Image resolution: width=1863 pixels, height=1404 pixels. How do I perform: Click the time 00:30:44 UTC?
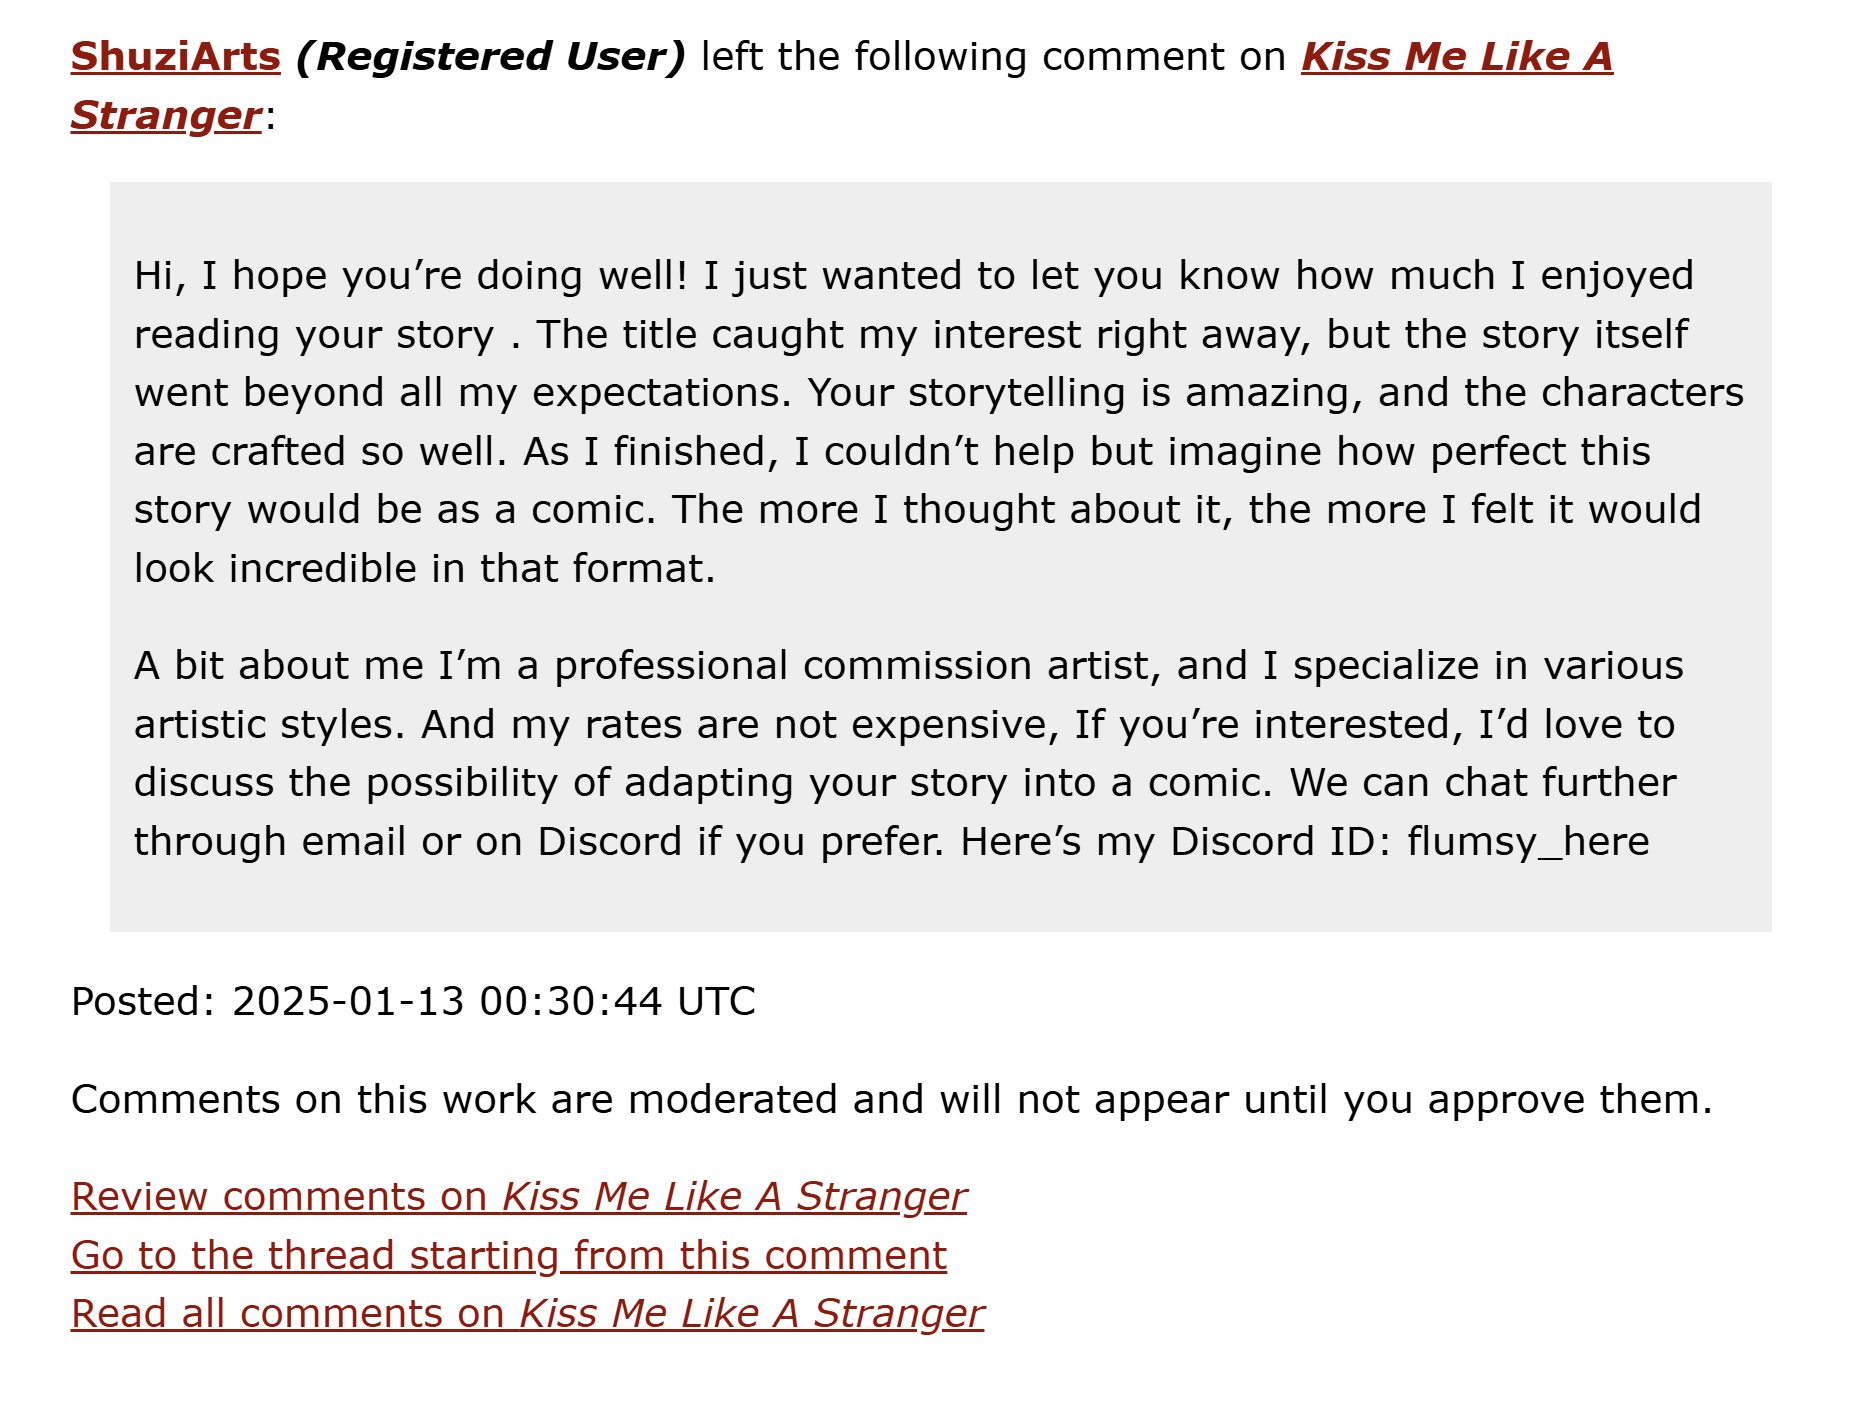617,1001
